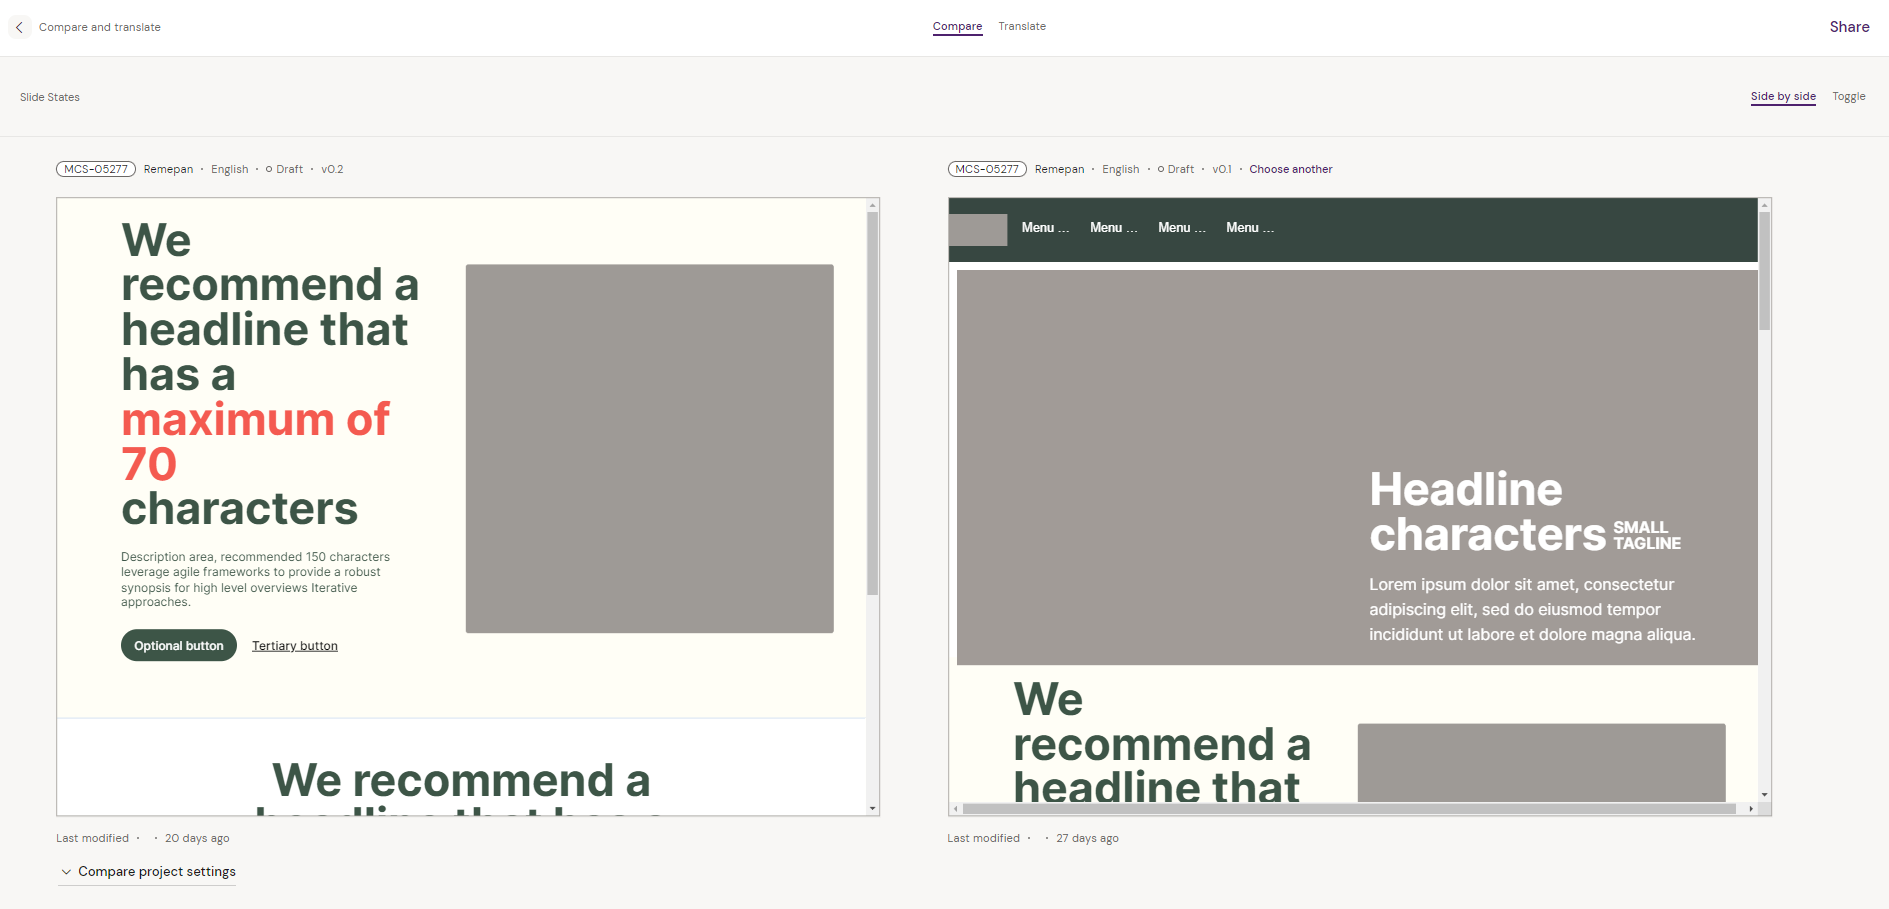Click scroll-down arrow of left preview
1889x909 pixels.
click(x=873, y=808)
